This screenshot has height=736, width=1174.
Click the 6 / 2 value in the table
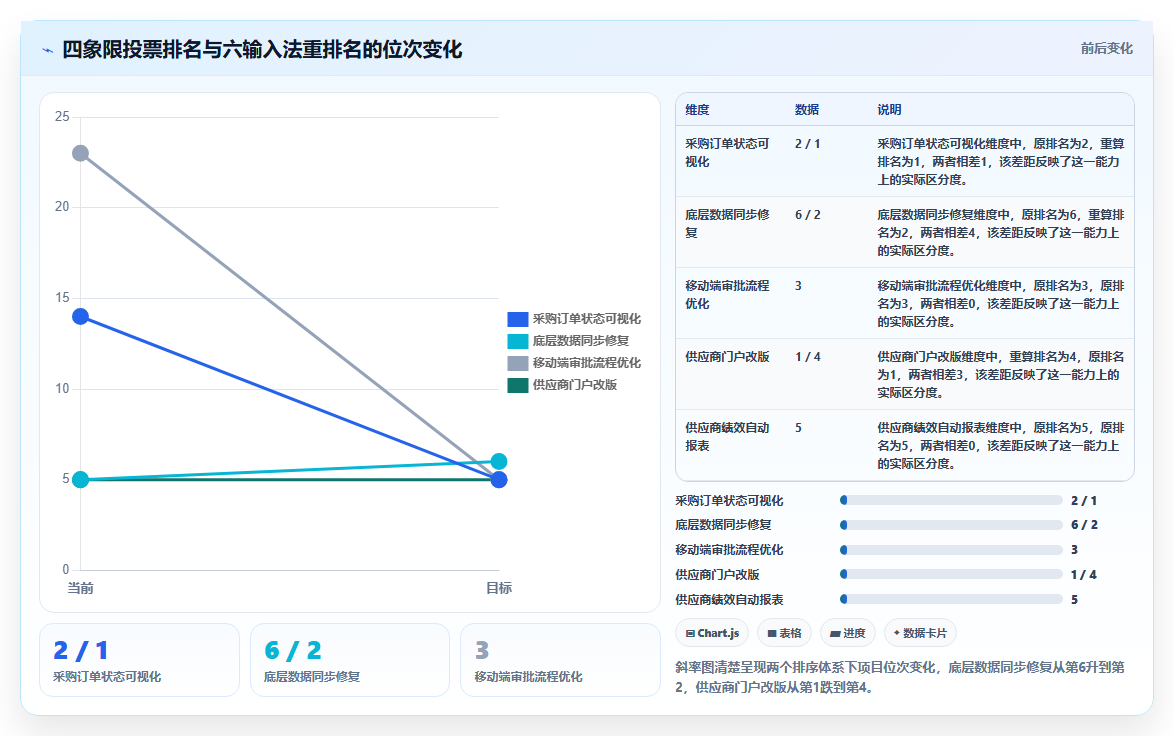808,215
